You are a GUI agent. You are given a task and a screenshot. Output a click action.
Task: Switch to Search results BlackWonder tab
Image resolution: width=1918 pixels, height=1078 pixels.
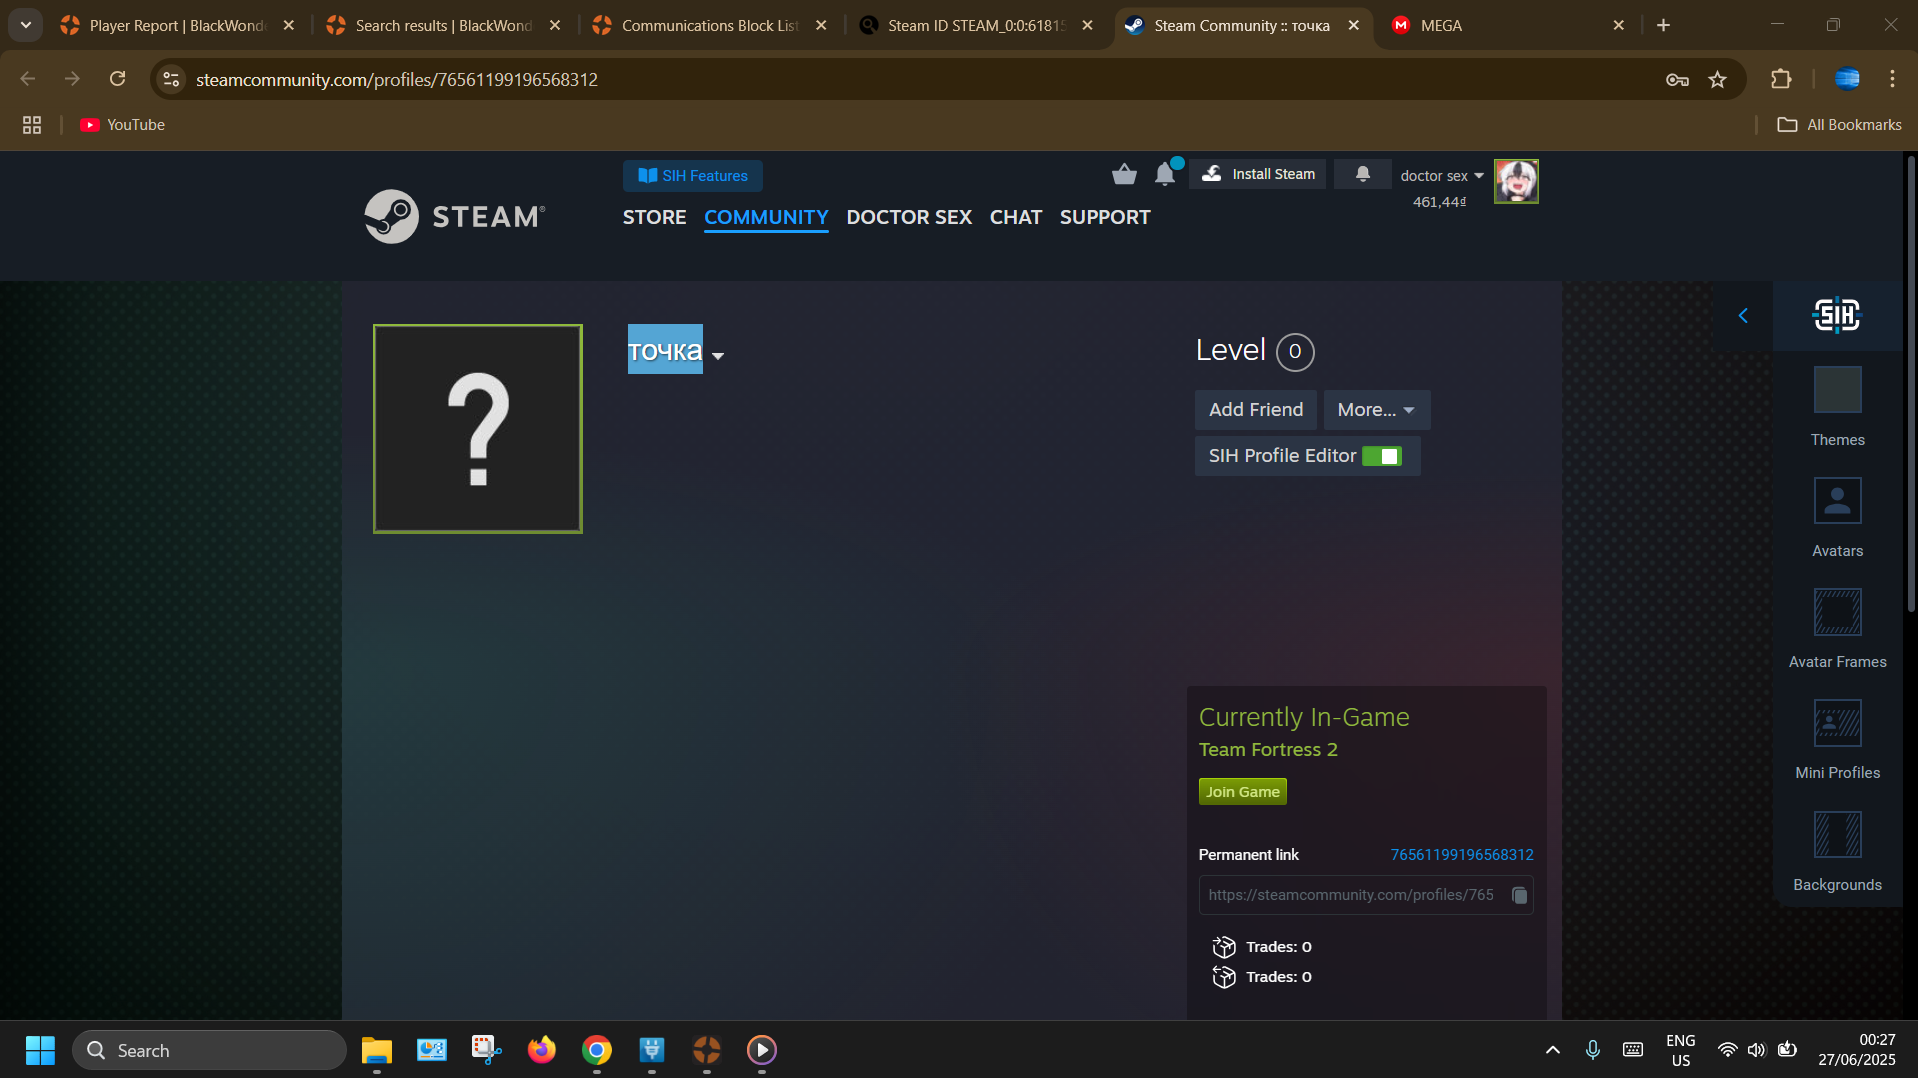(444, 25)
